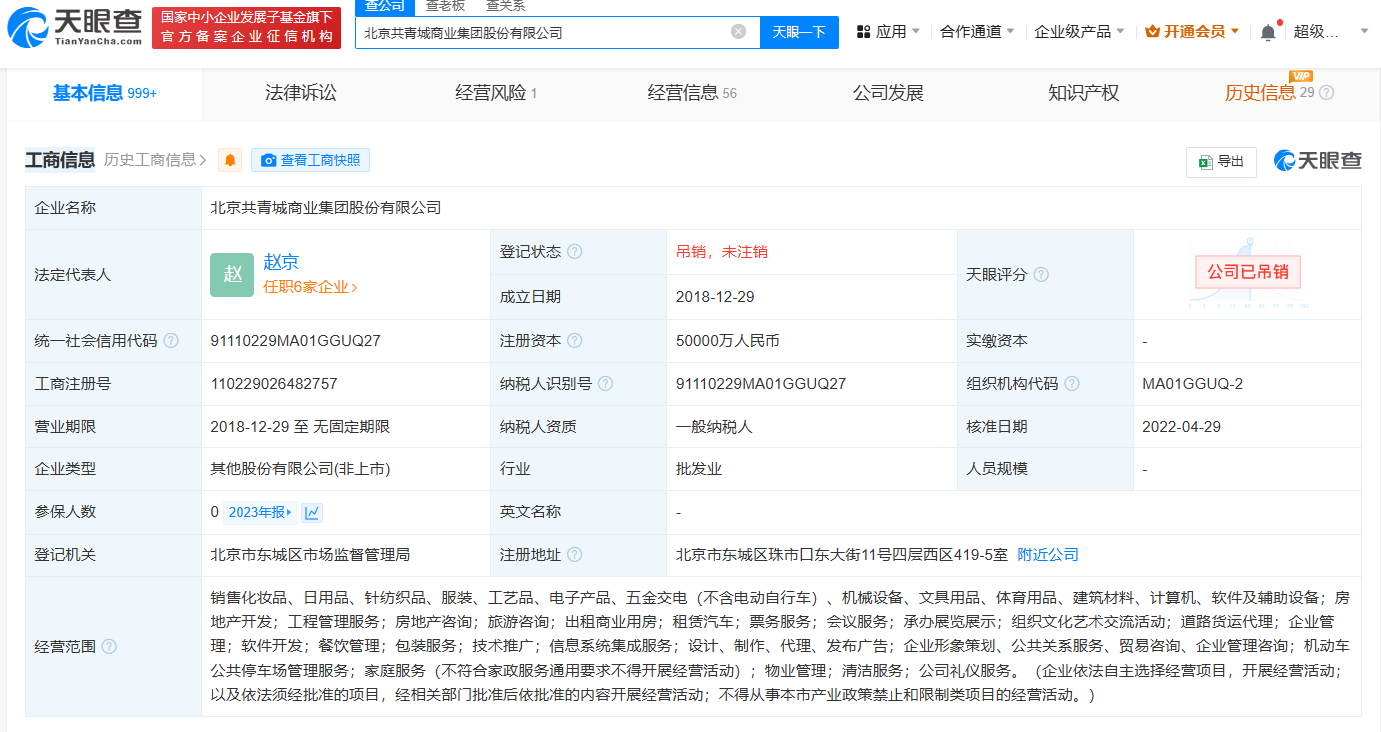Click the red 官方备案企业征信机构 banner
The height and width of the screenshot is (732, 1381).
pos(246,28)
